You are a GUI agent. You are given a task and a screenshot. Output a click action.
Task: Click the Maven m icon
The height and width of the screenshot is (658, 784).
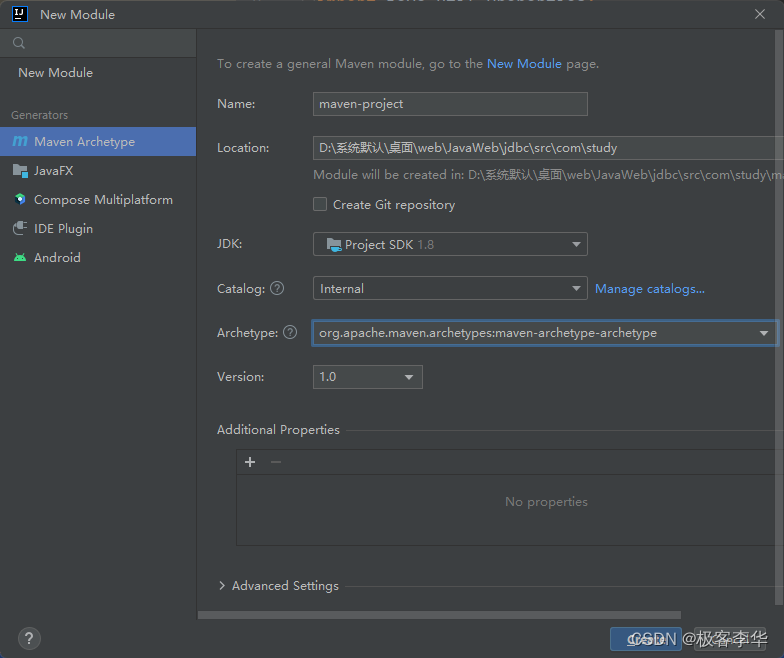(20, 142)
